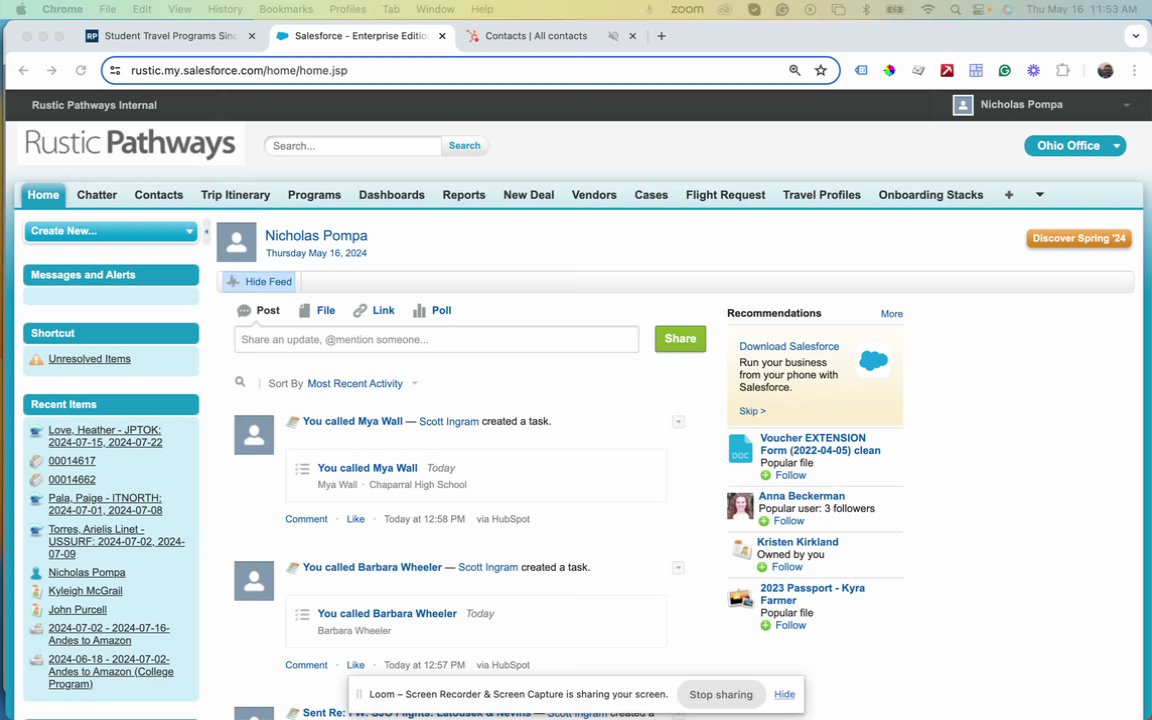The height and width of the screenshot is (720, 1152).
Task: Click macOS Spotlight search icon
Action: 954,10
